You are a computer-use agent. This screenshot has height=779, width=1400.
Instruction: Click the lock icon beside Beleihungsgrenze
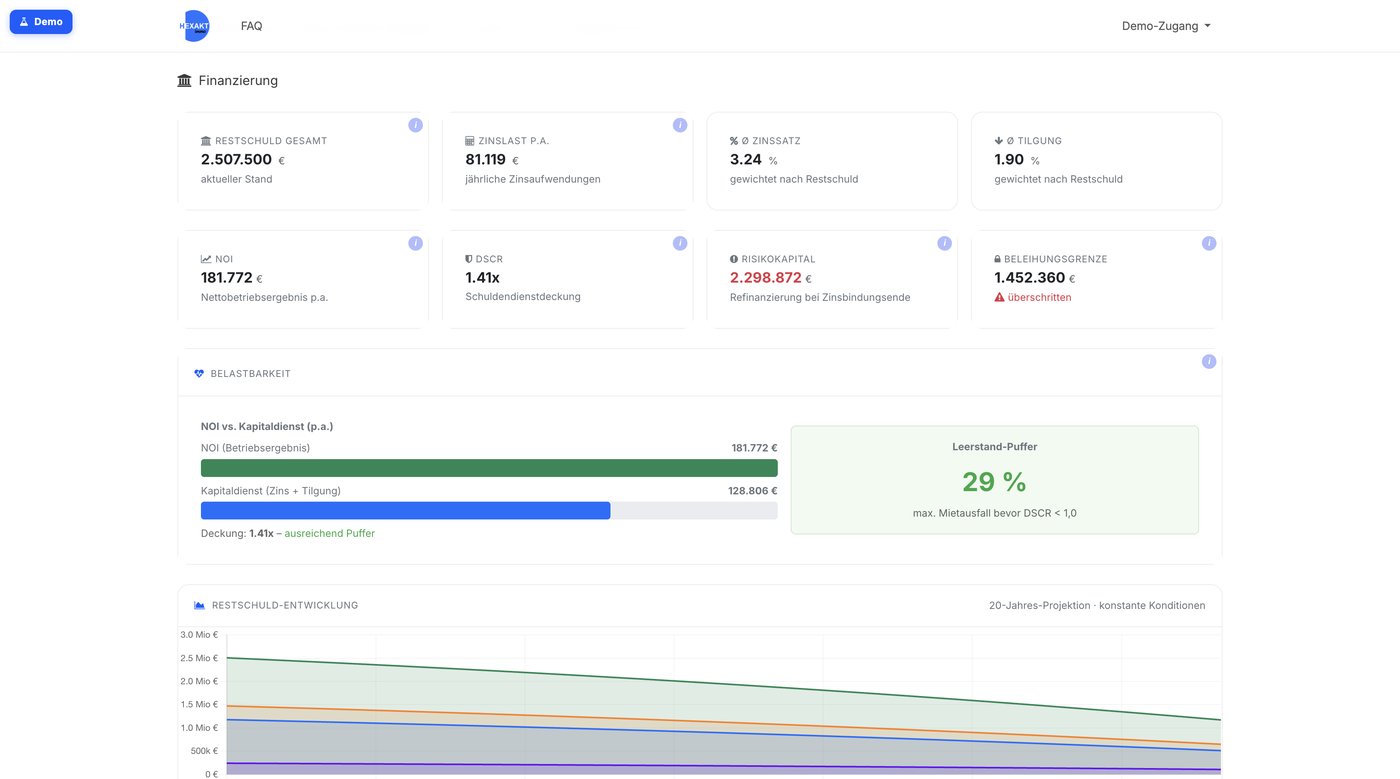click(x=998, y=259)
